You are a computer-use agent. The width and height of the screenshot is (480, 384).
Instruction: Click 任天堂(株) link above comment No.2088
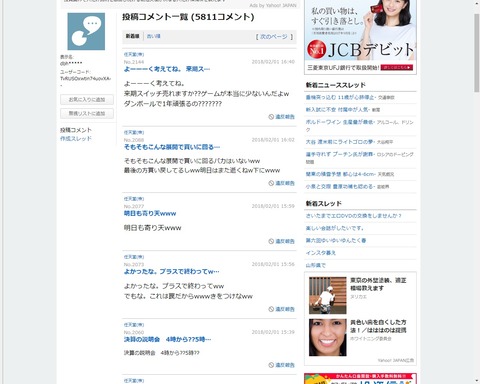[134, 132]
